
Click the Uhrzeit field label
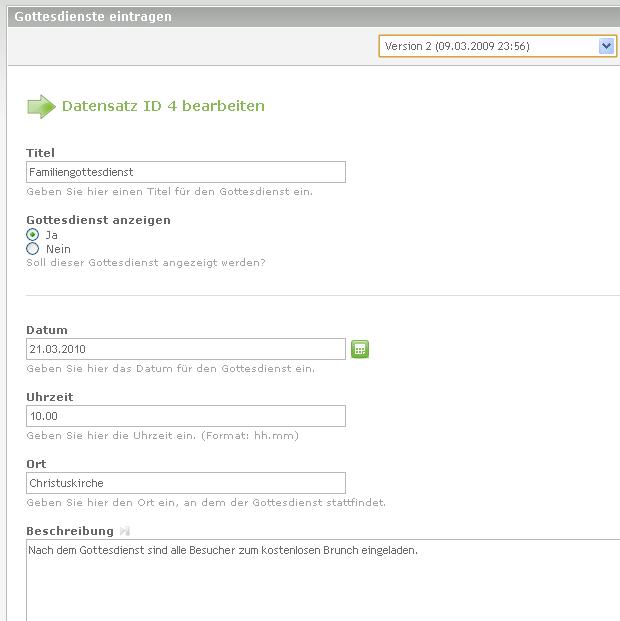click(50, 397)
